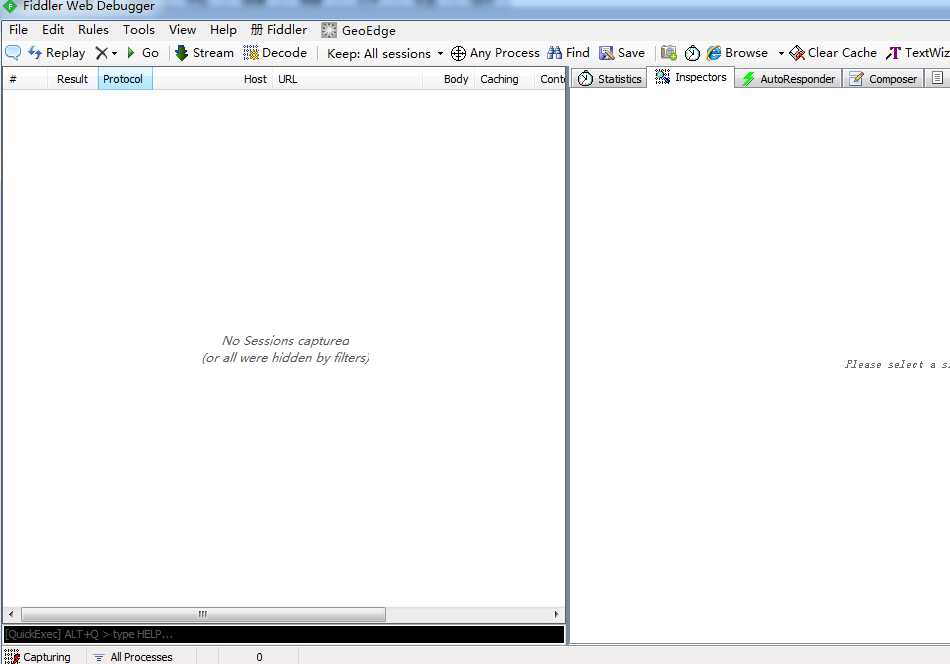950x664 pixels.
Task: Sort sessions by Protocol column
Action: tap(125, 79)
